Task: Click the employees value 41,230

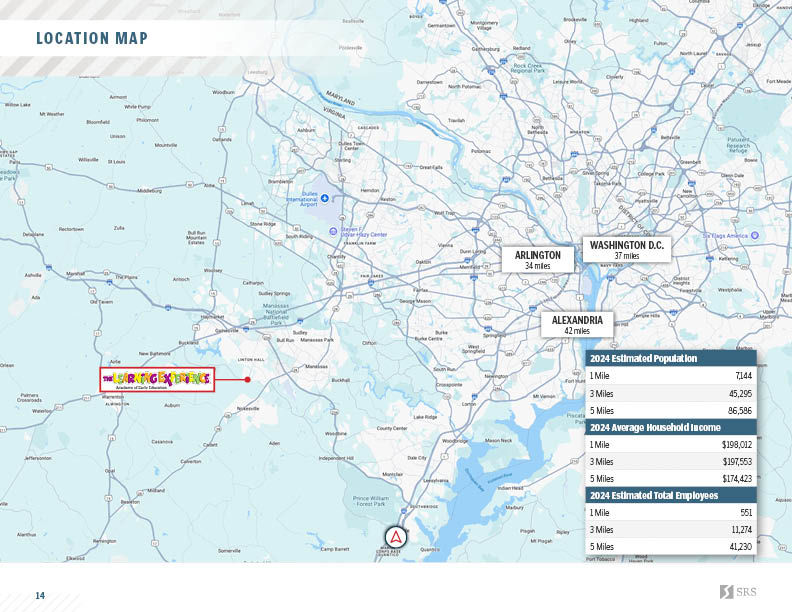Action: [x=740, y=547]
